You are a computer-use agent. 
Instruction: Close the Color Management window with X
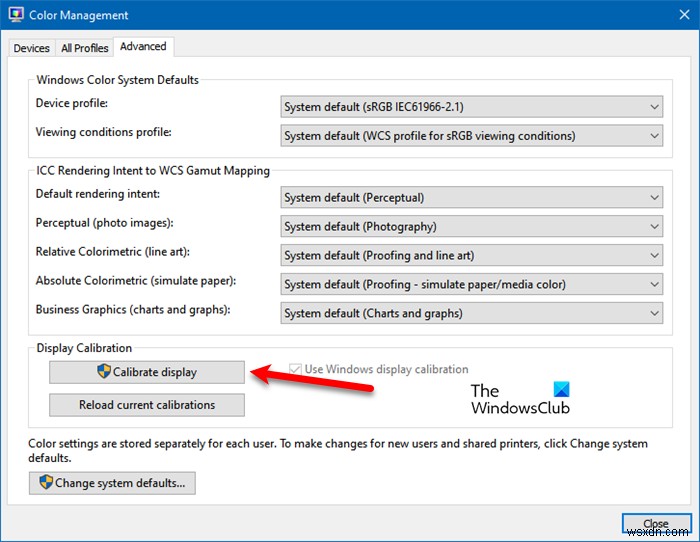684,15
